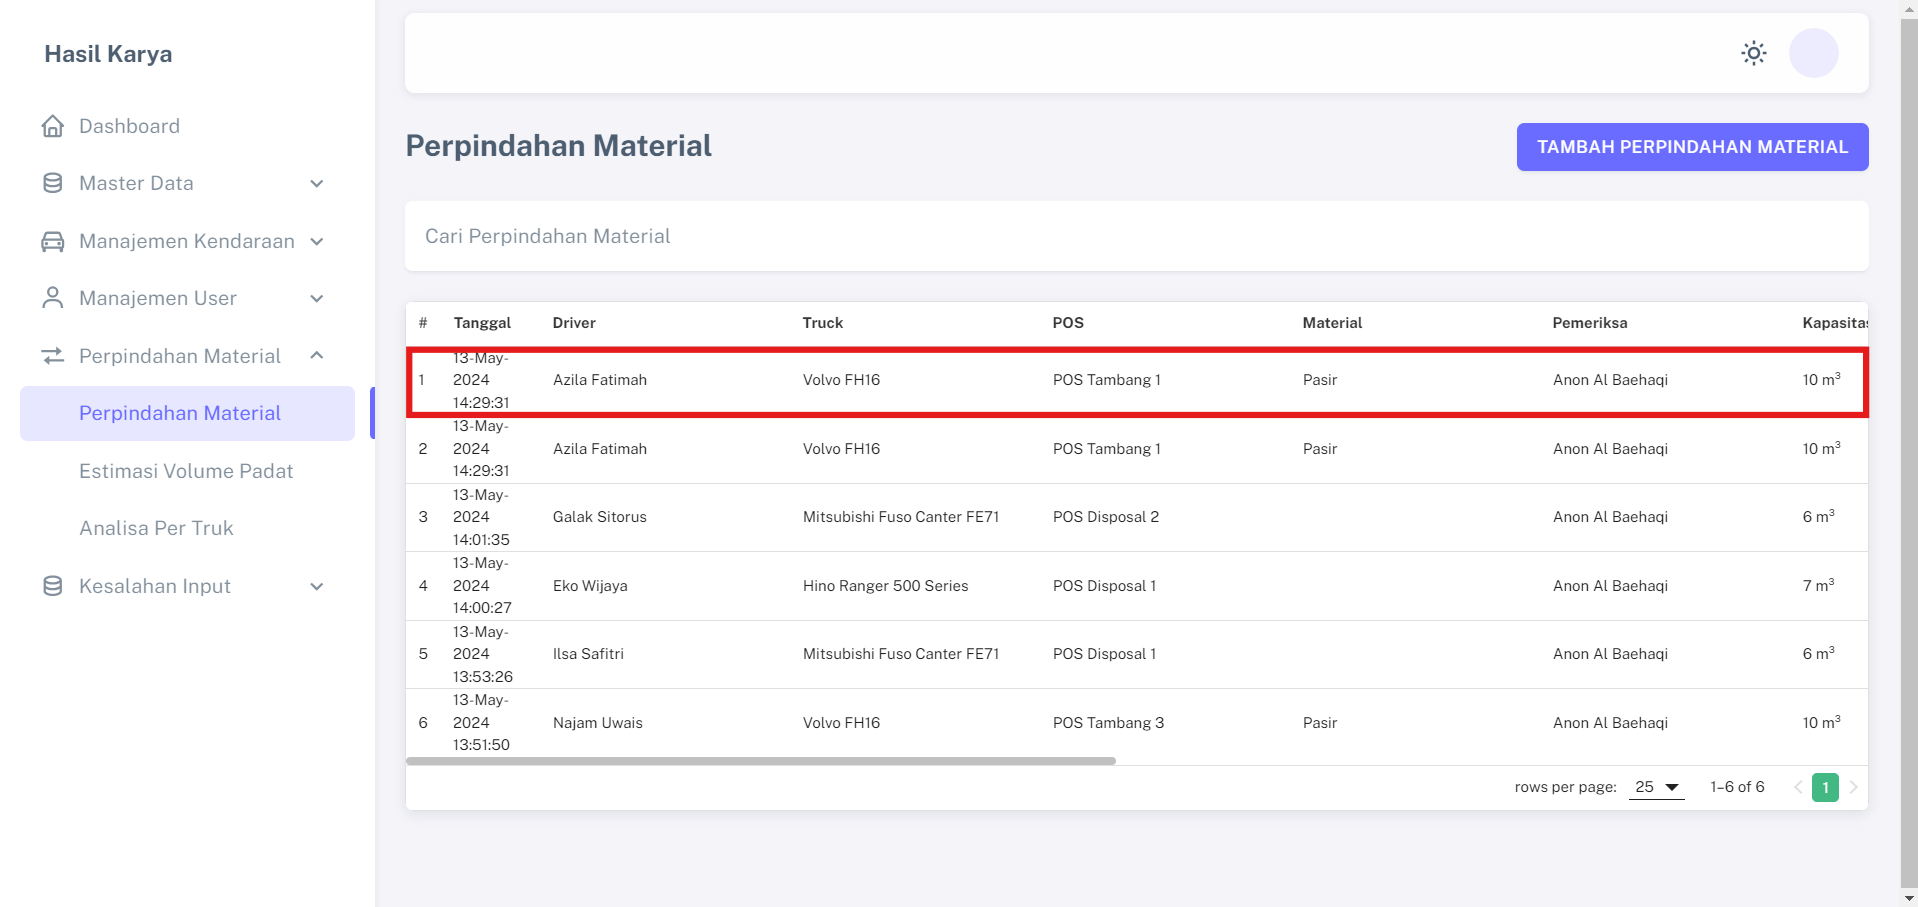1918x907 pixels.
Task: Open Analisa Per Truk submenu item
Action: point(156,528)
